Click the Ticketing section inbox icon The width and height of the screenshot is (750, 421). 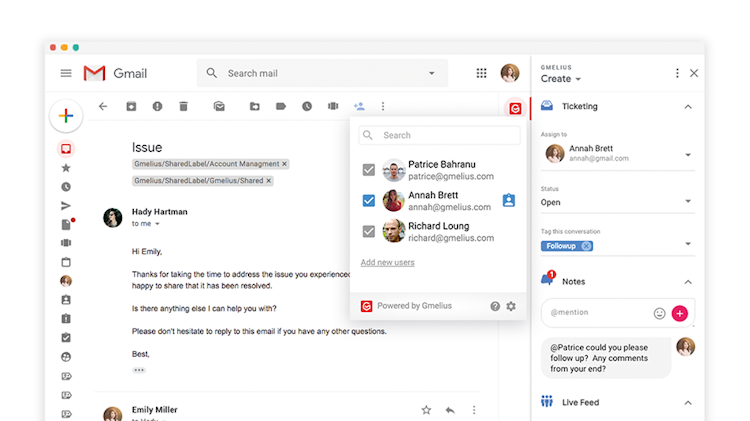click(x=547, y=106)
